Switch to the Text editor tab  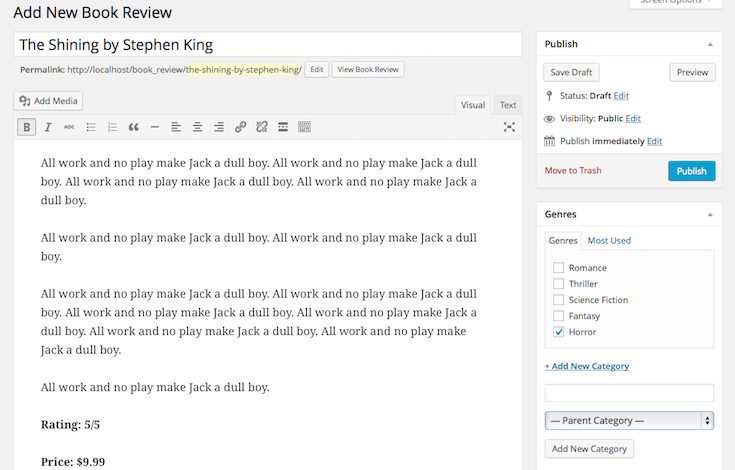coord(508,105)
